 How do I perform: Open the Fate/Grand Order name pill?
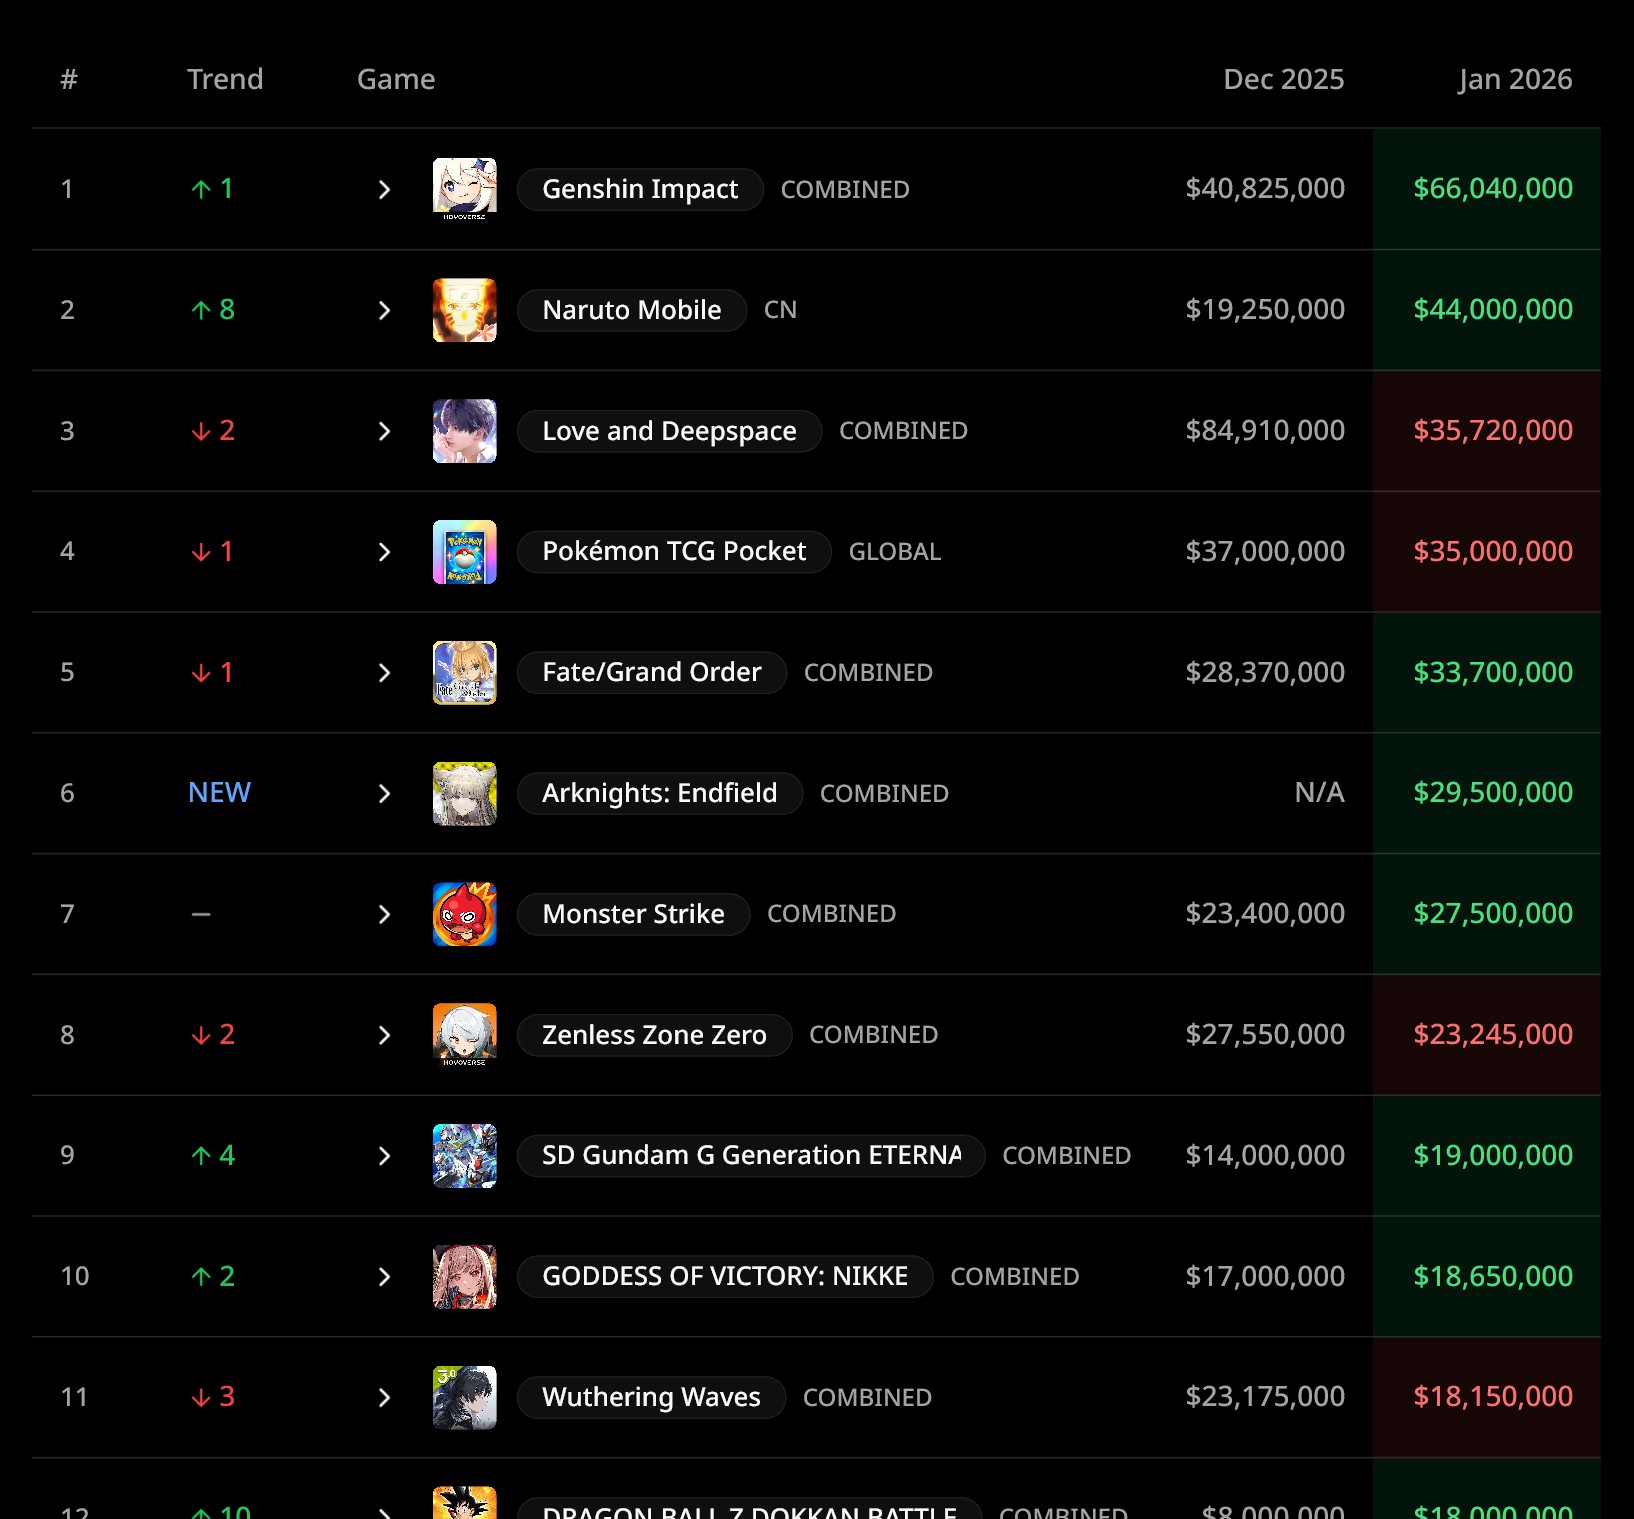[x=652, y=673]
